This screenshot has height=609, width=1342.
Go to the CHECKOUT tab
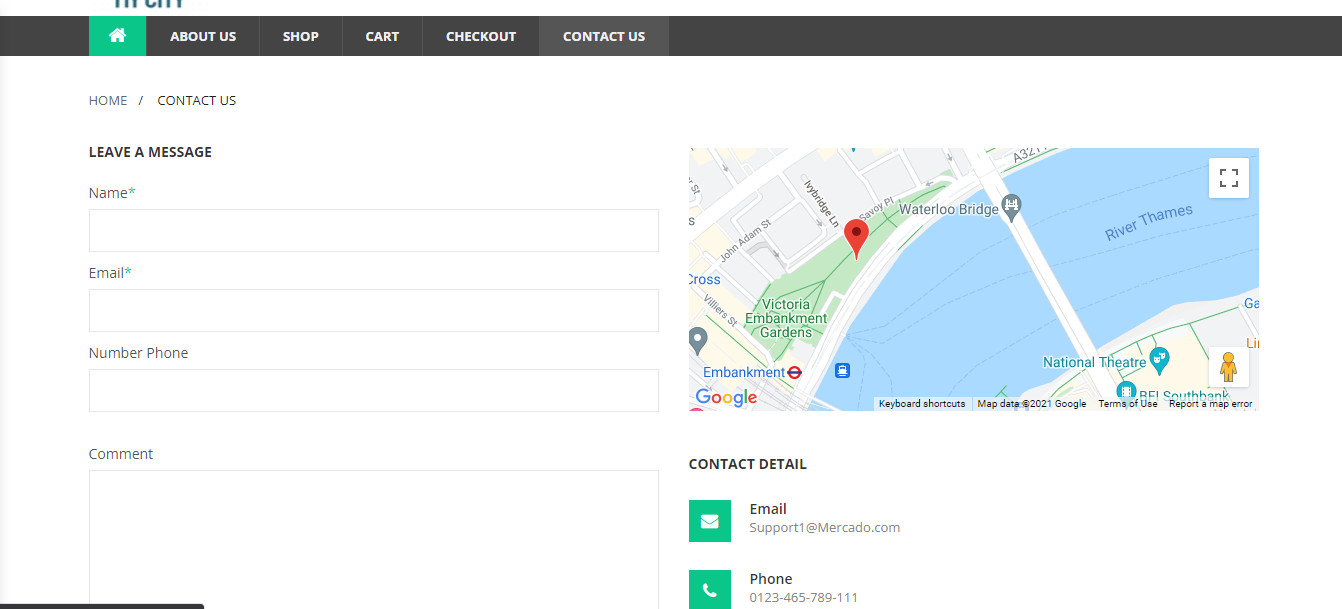click(480, 36)
